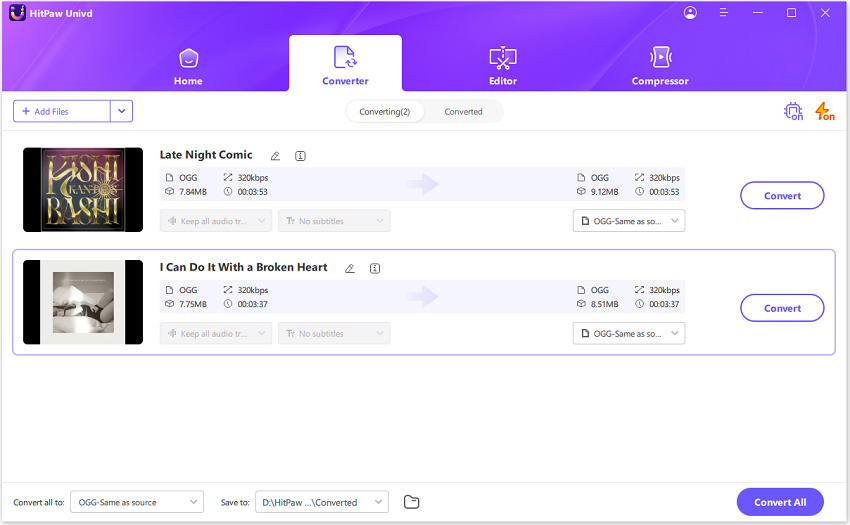Open the user account profile icon
The height and width of the screenshot is (525, 850).
click(690, 12)
